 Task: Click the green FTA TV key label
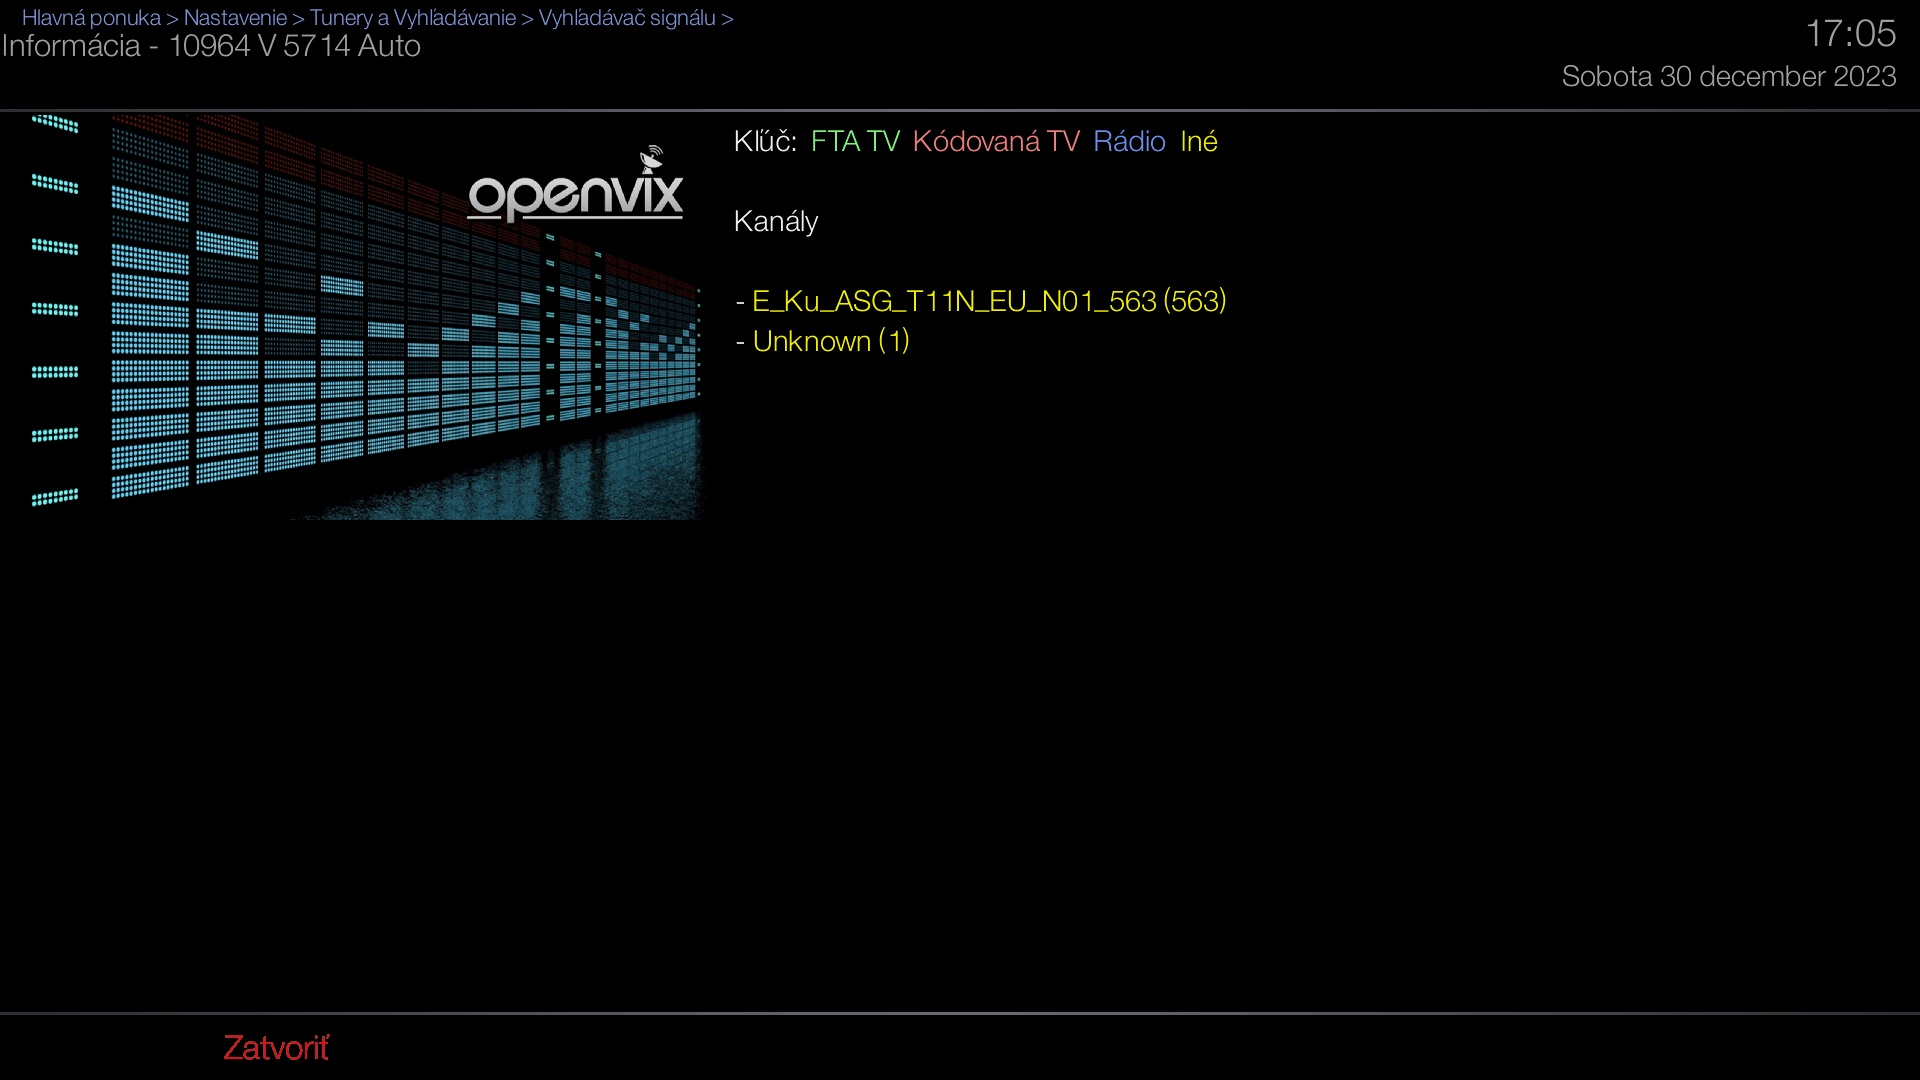(x=855, y=141)
